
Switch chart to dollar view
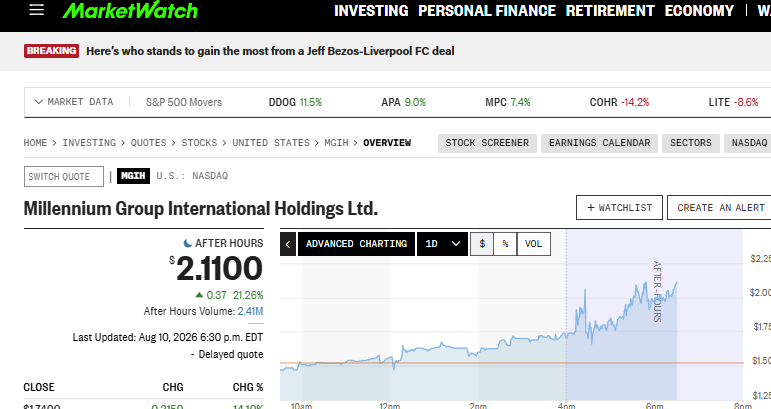(482, 244)
